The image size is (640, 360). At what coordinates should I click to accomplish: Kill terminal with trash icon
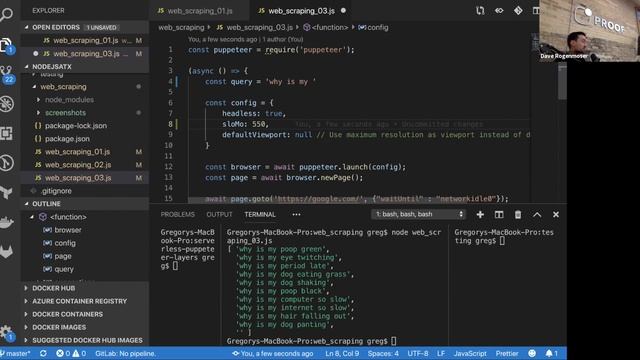pos(518,215)
